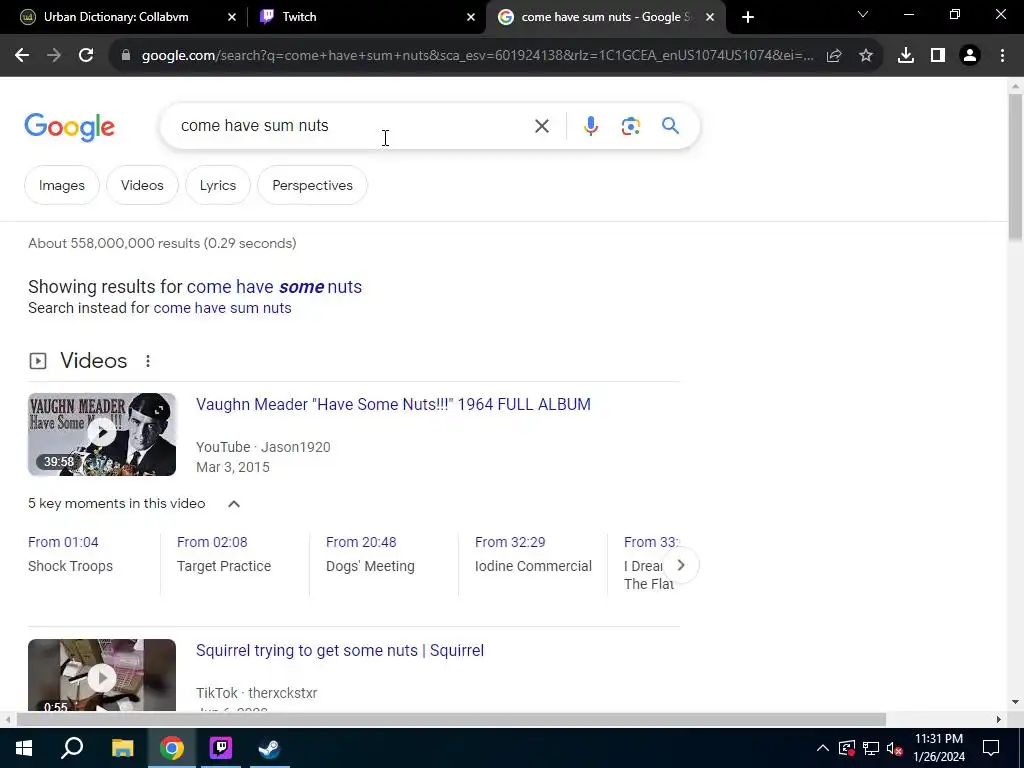Open network icon in system tray
1024x768 pixels.
click(871, 748)
